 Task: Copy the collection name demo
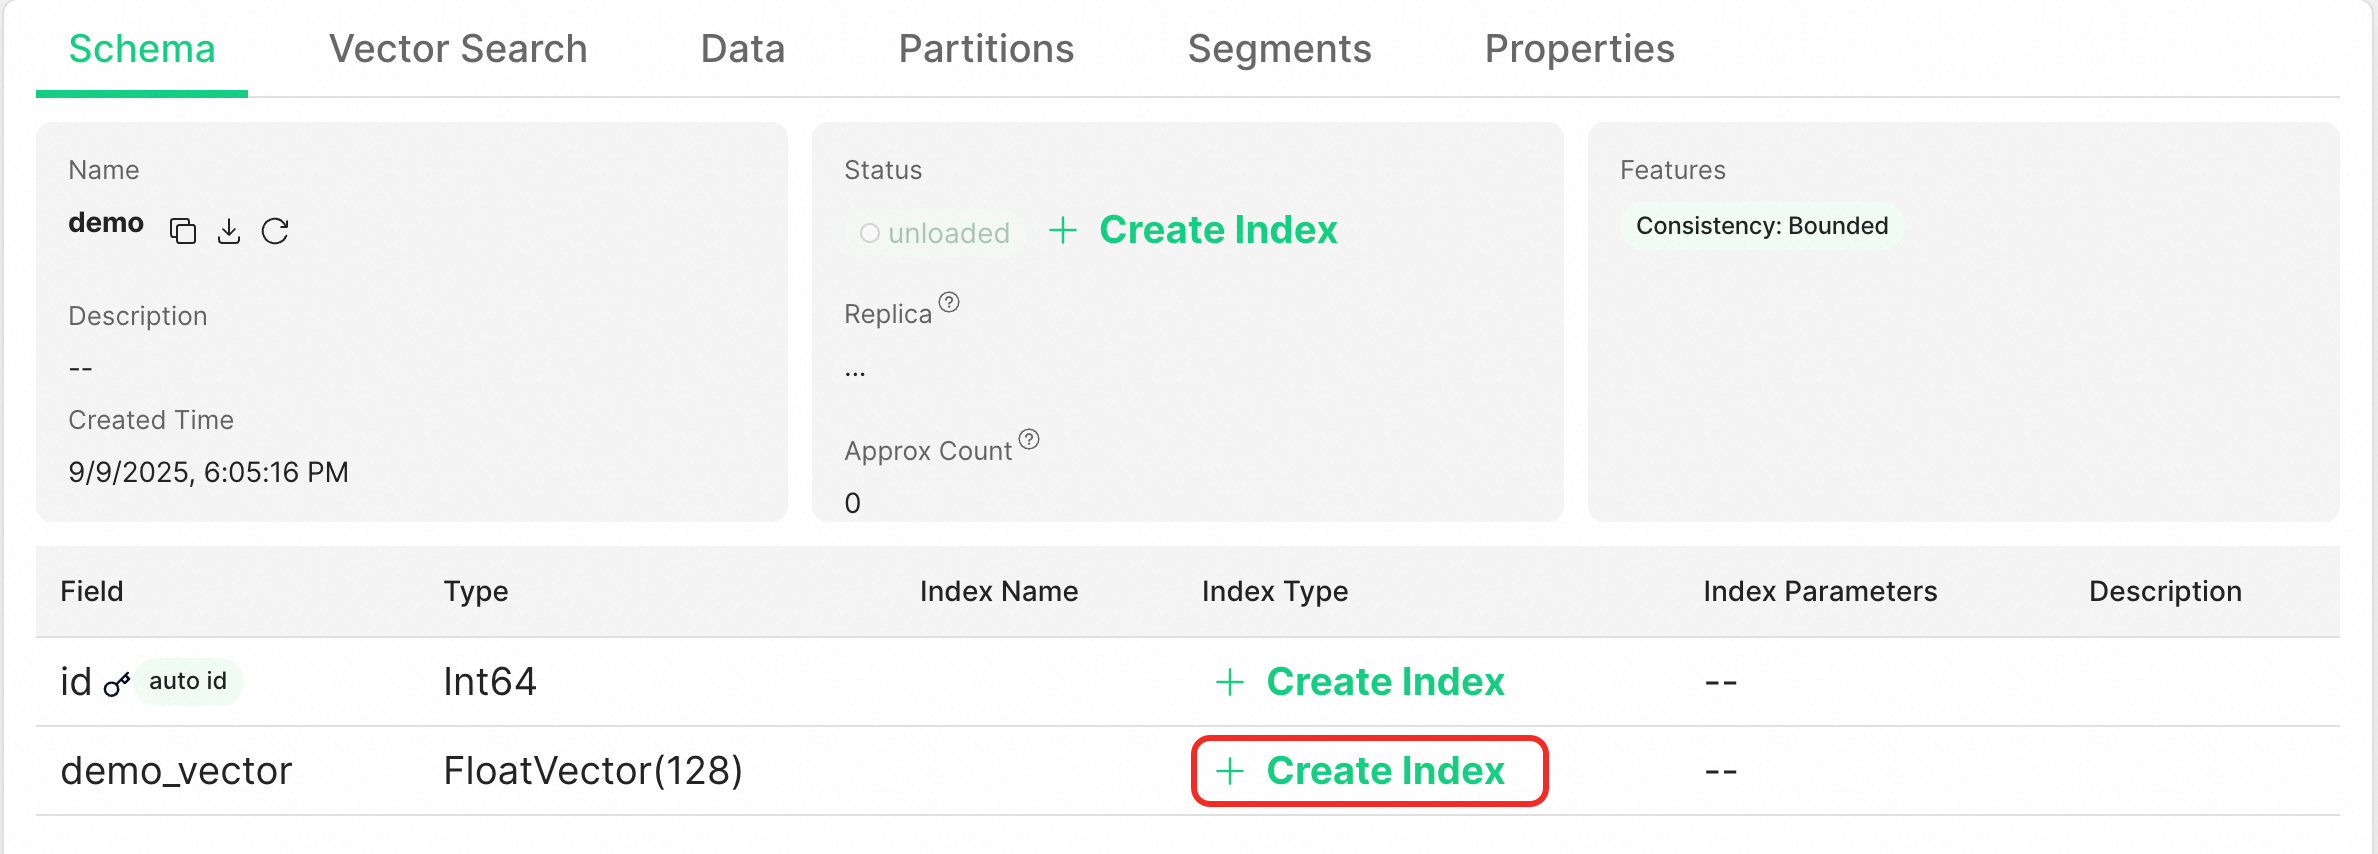point(182,231)
